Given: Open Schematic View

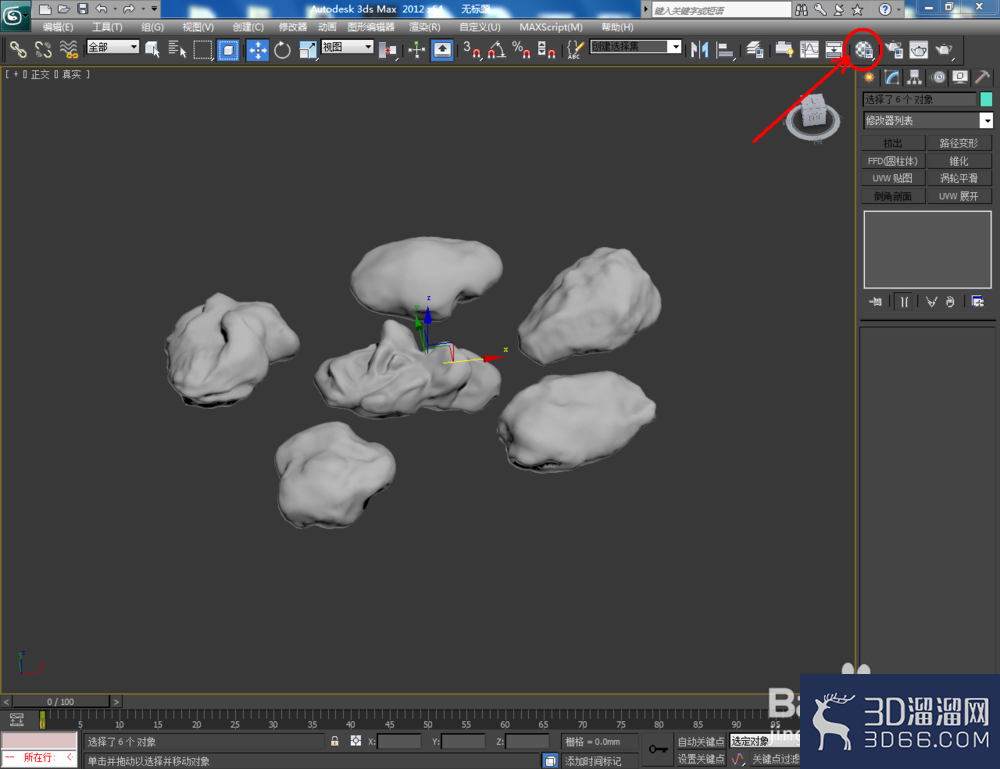Looking at the screenshot, I should click(834, 49).
